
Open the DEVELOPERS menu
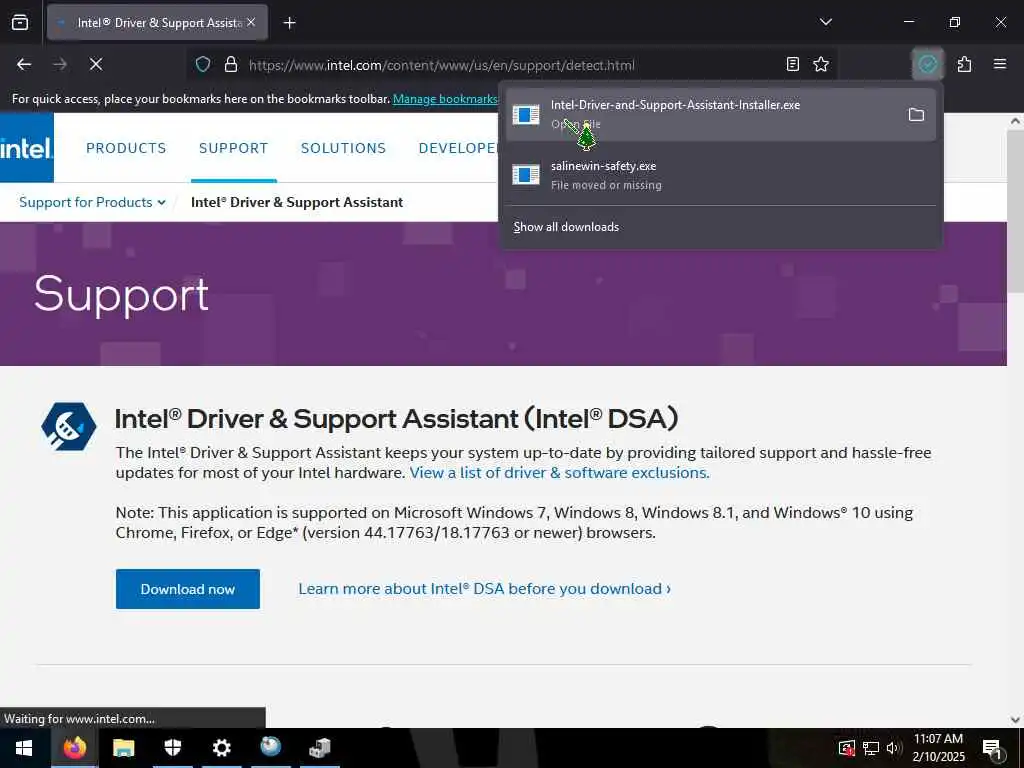pos(458,148)
